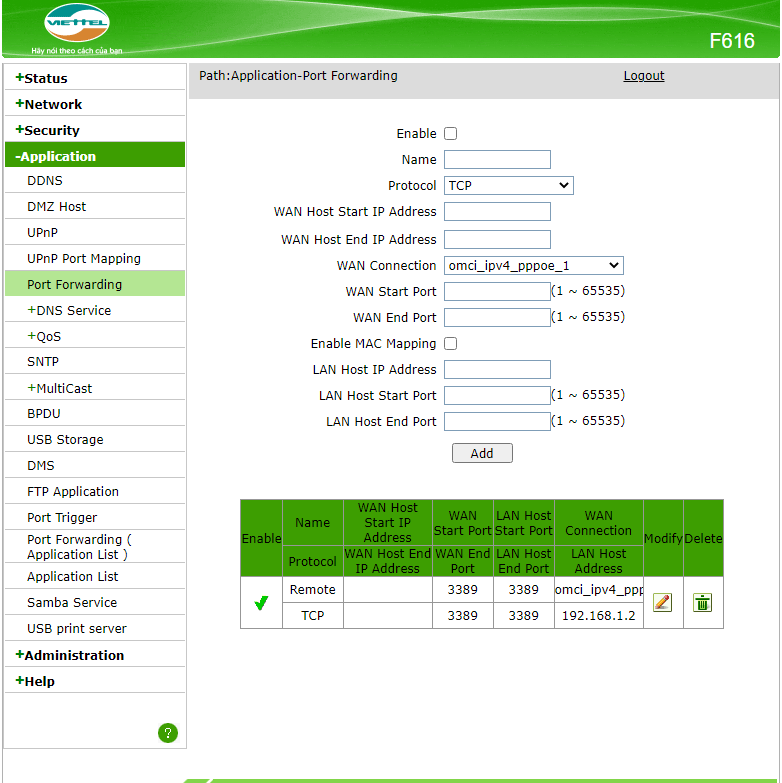Open the Protocol dropdown showing TCP
The height and width of the screenshot is (783, 782).
(508, 185)
